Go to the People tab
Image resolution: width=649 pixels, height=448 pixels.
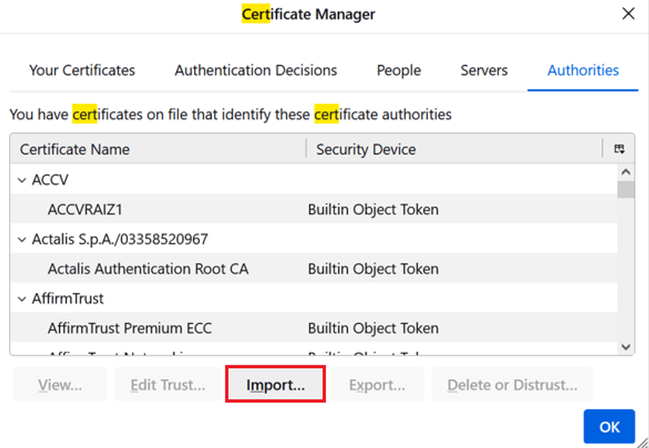click(398, 71)
